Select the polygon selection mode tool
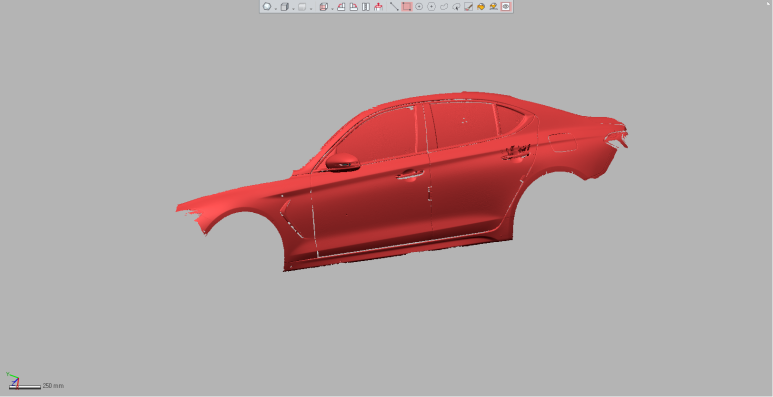Viewport: 773px width, 397px height. click(x=431, y=6)
